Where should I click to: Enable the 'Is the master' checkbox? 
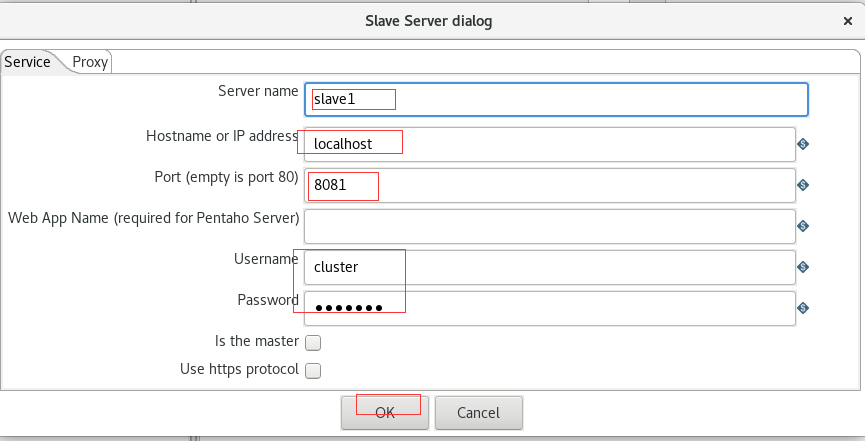313,343
